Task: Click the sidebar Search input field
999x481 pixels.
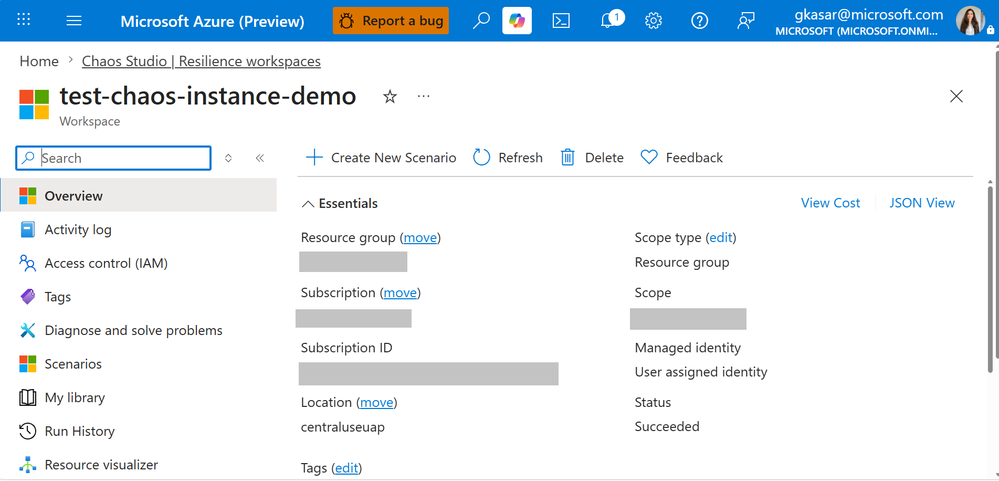Action: pyautogui.click(x=113, y=158)
